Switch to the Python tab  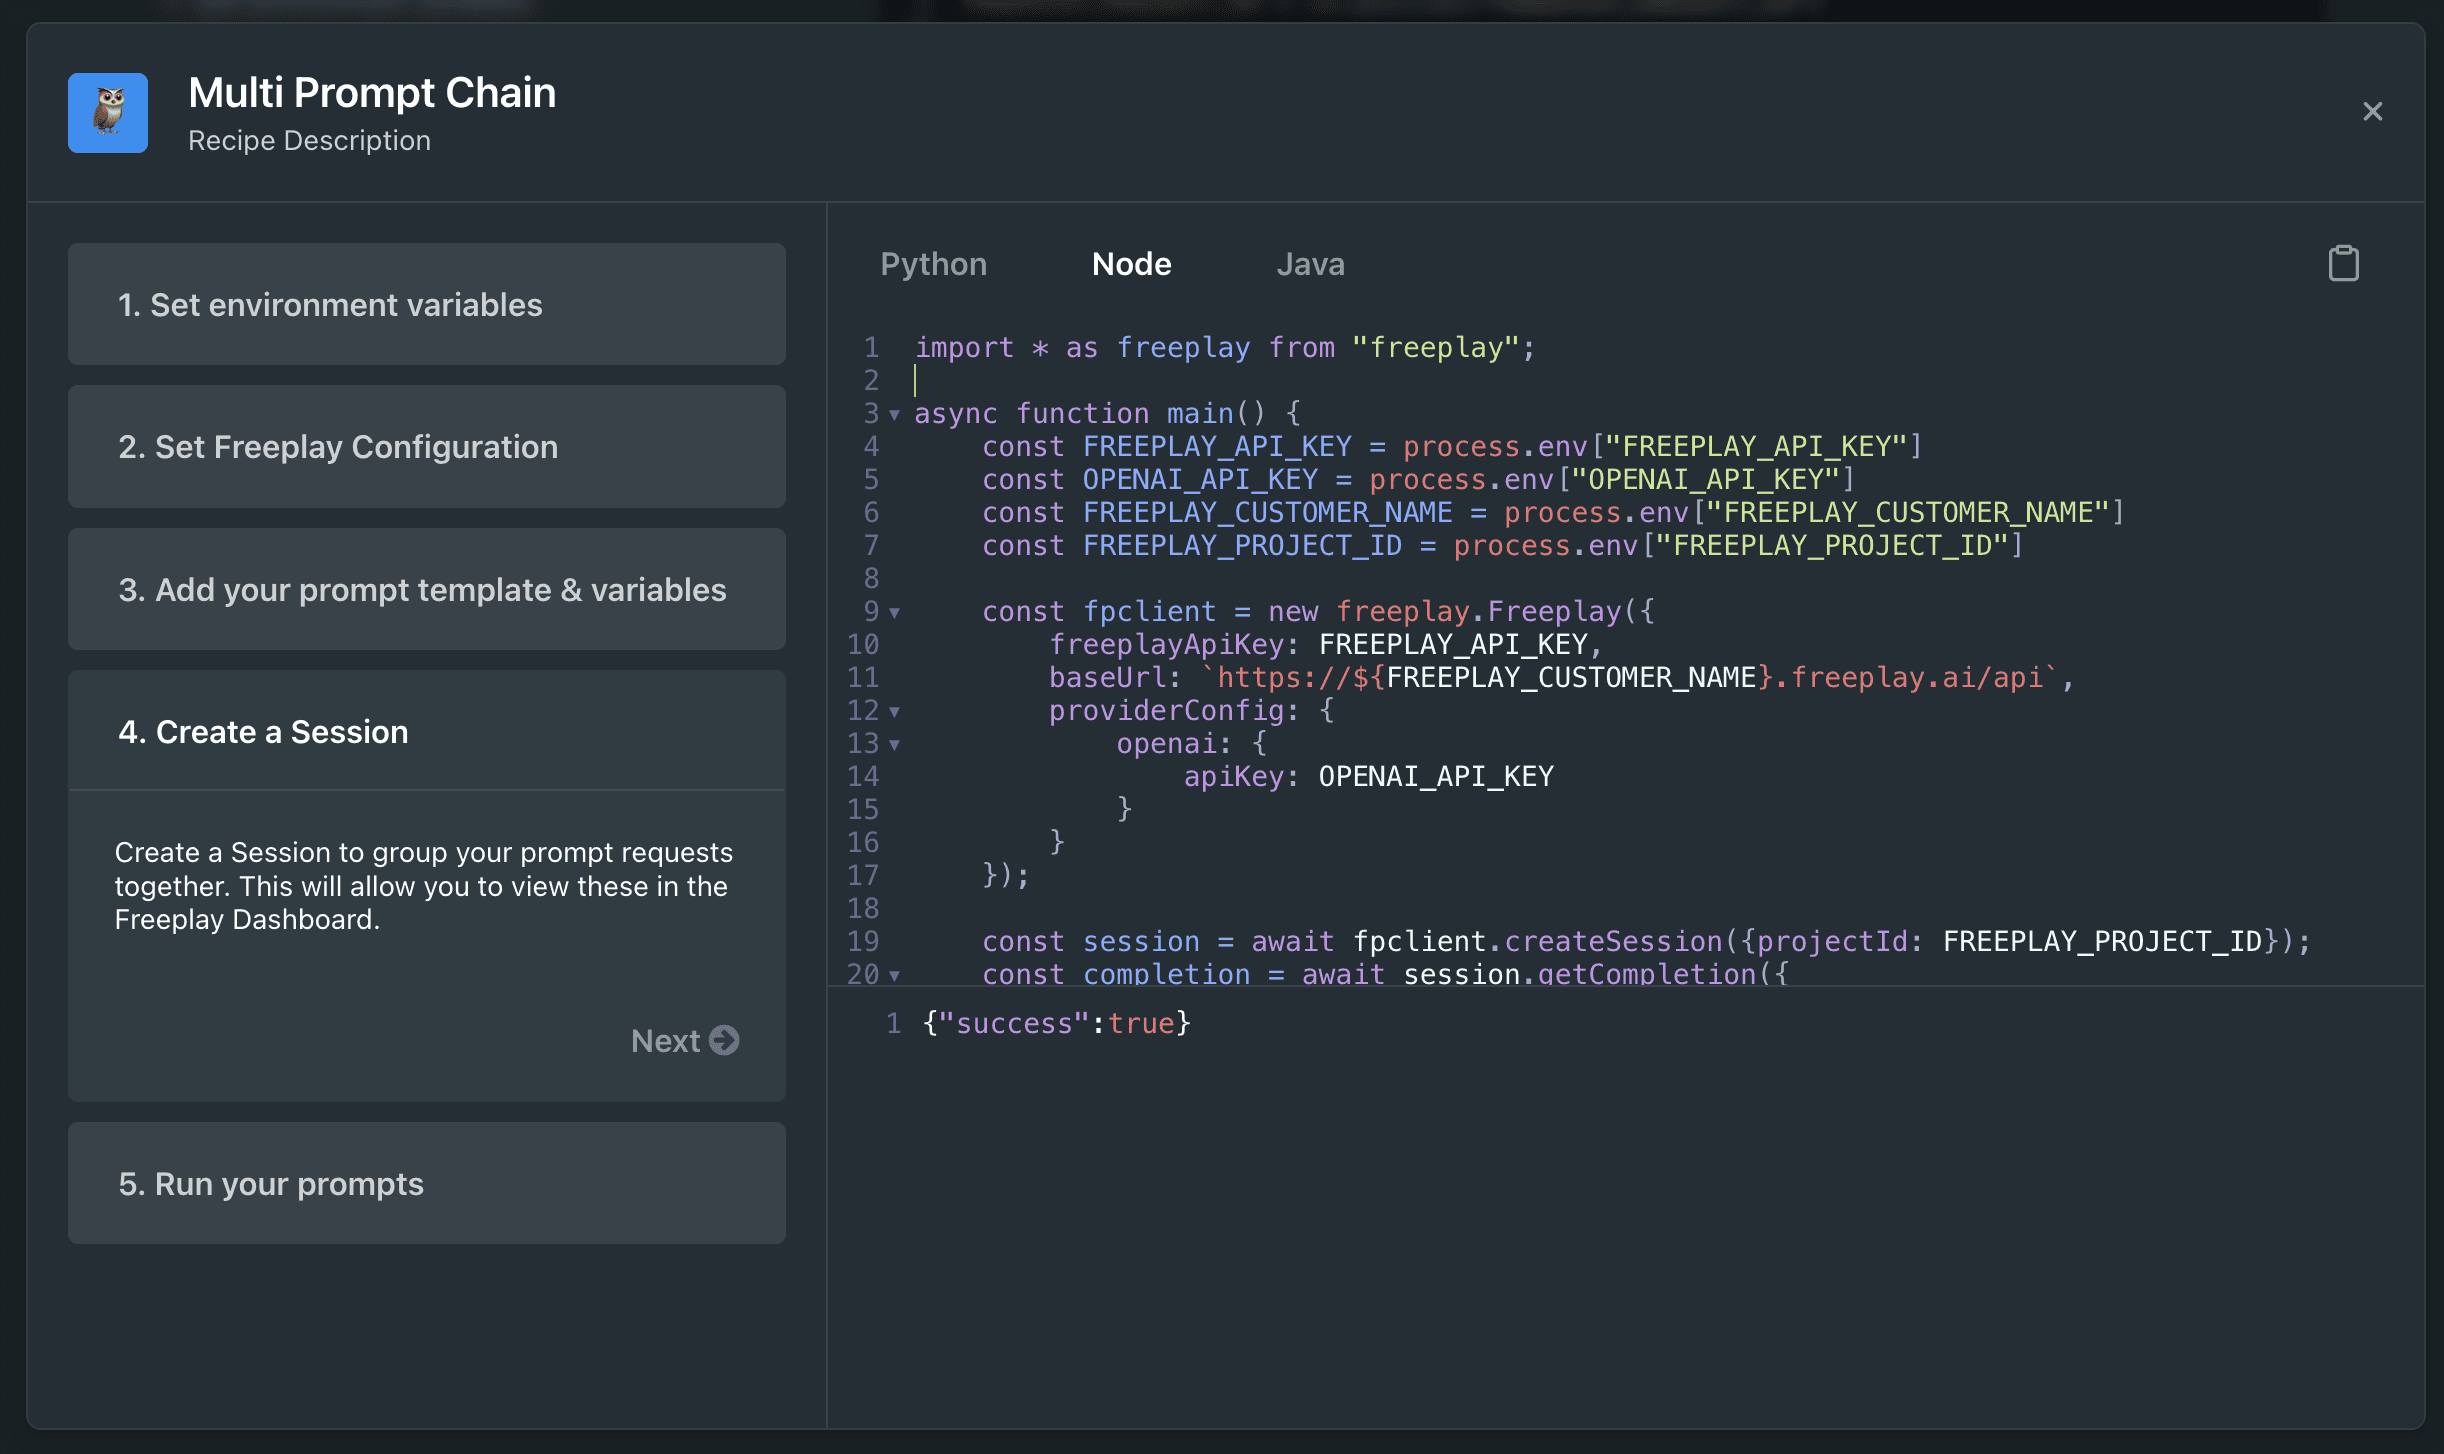933,264
